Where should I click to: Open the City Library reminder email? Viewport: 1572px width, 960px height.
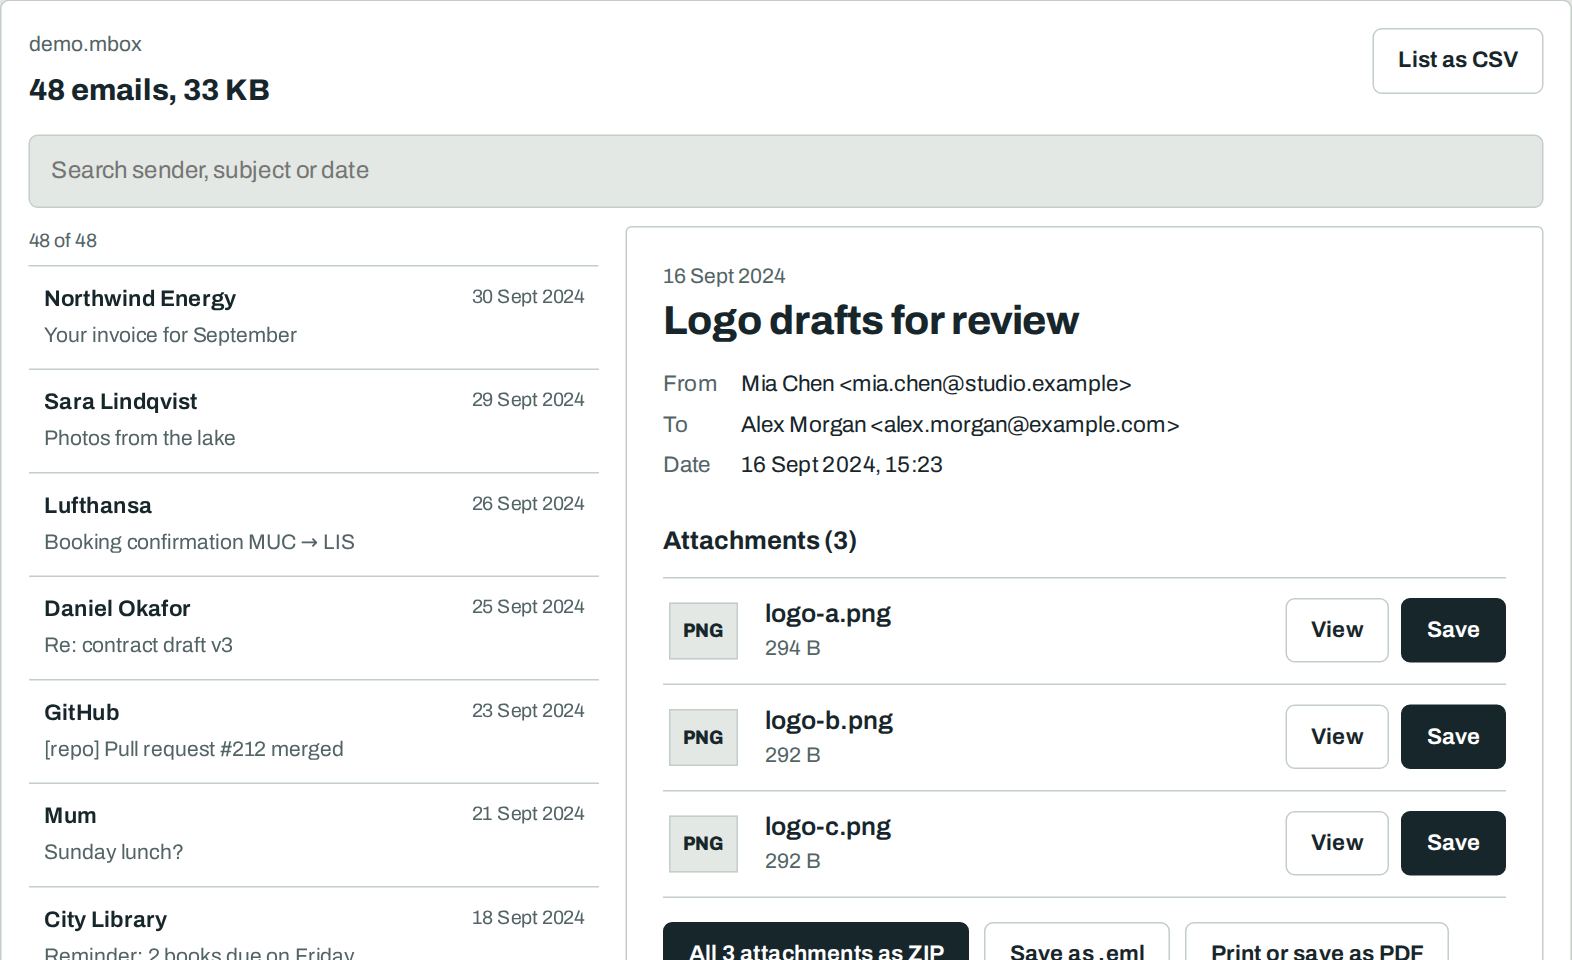click(x=313, y=924)
